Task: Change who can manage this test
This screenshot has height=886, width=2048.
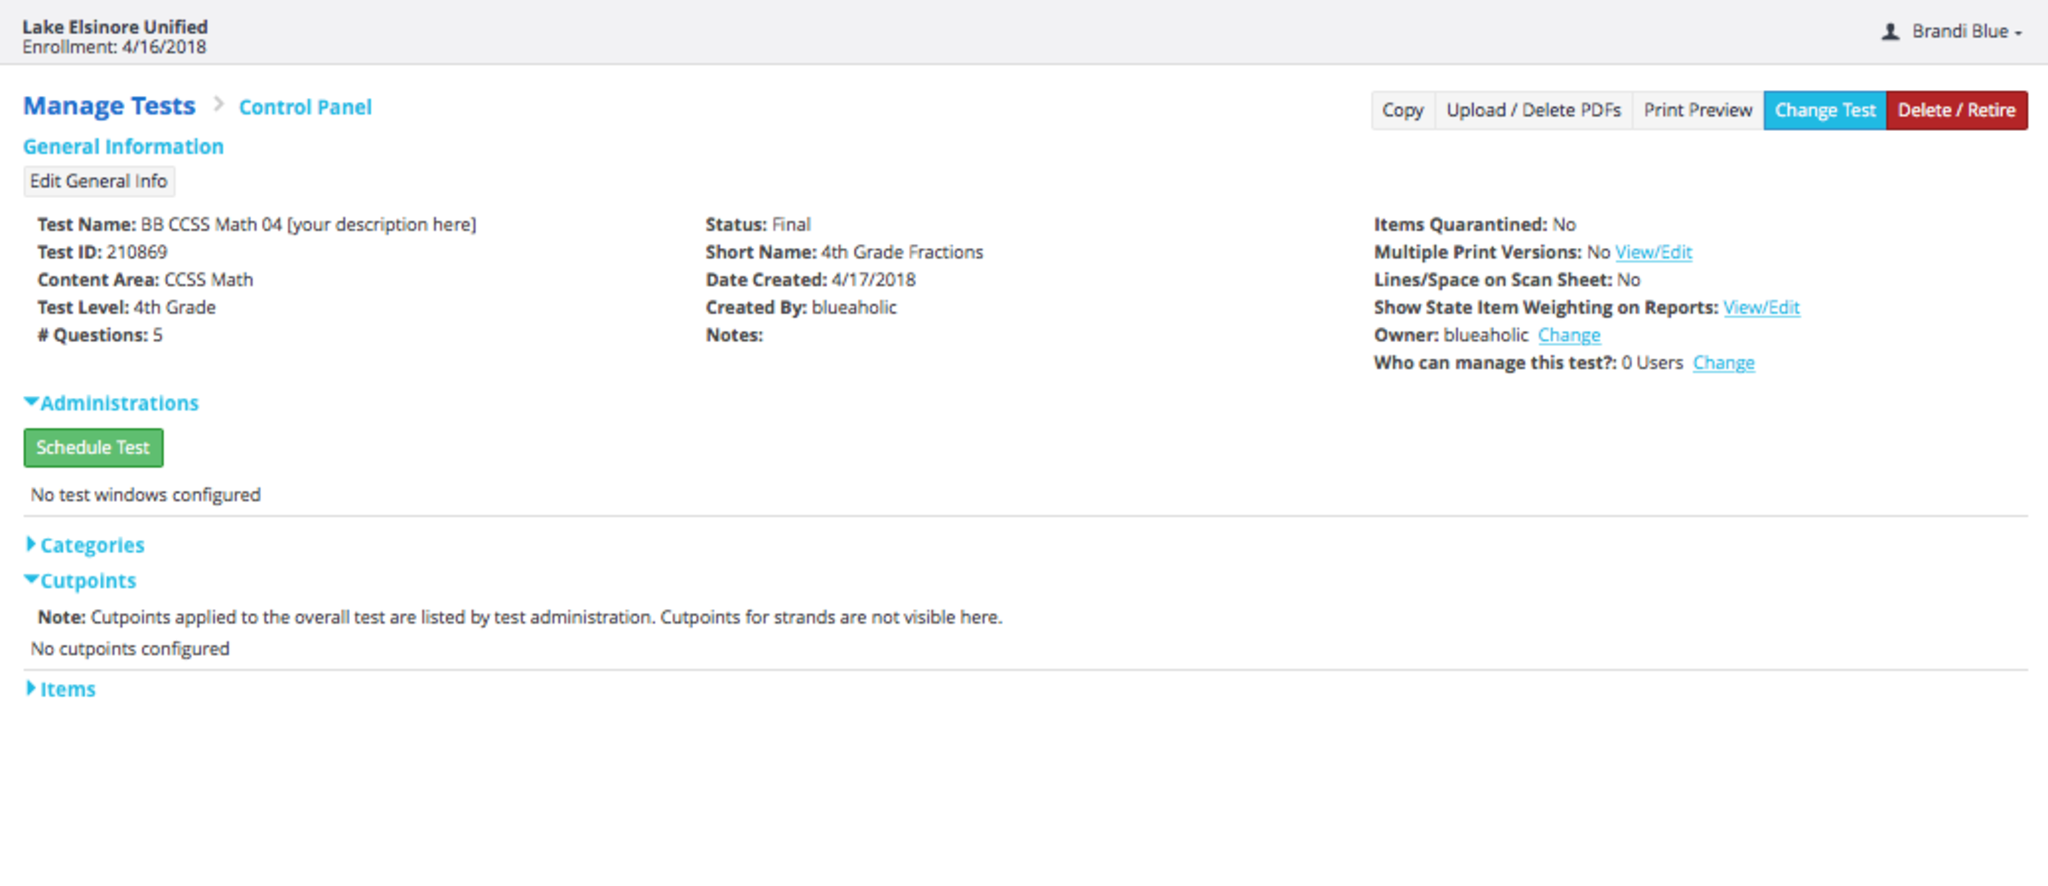Action: (1723, 363)
